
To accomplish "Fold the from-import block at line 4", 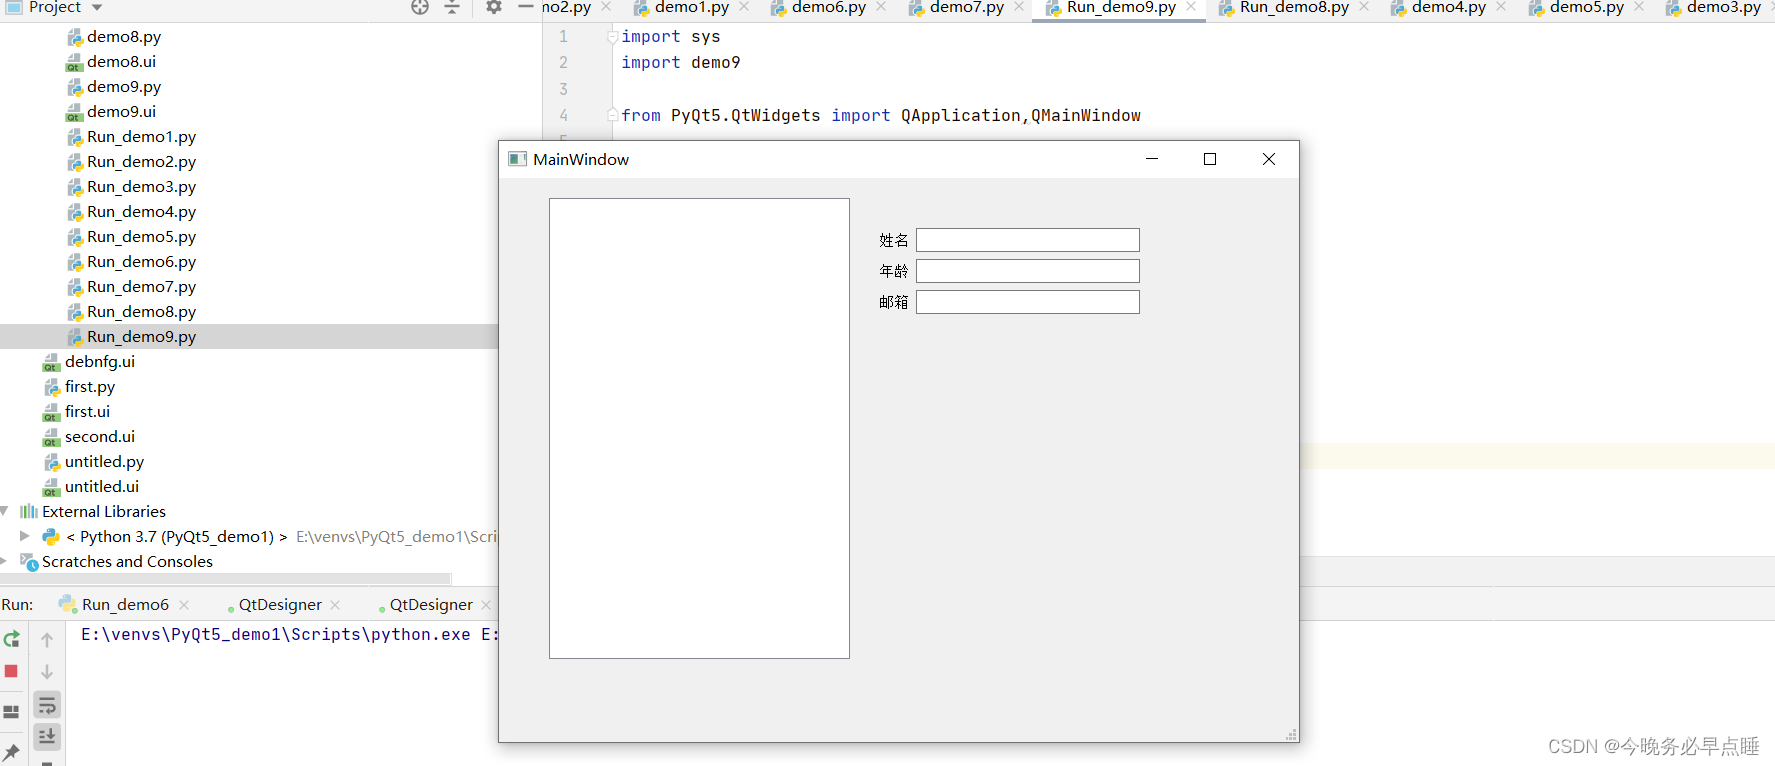I will (x=612, y=116).
